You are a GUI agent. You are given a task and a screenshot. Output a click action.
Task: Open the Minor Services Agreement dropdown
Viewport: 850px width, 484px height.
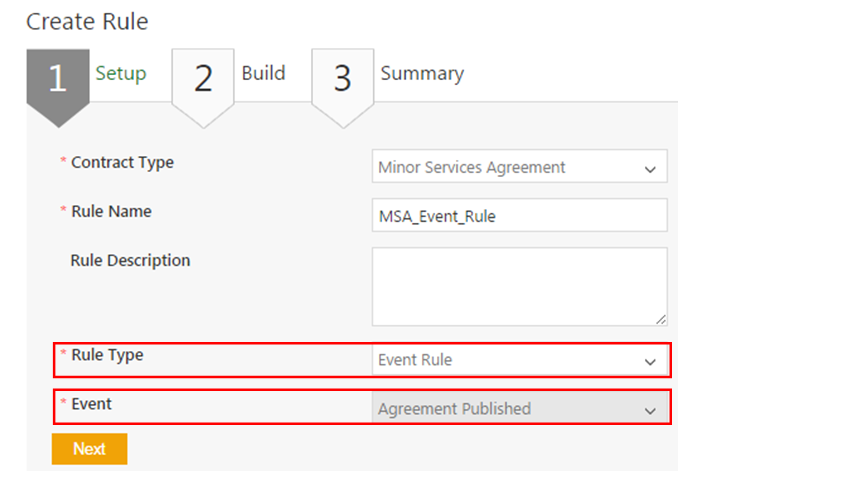point(519,168)
